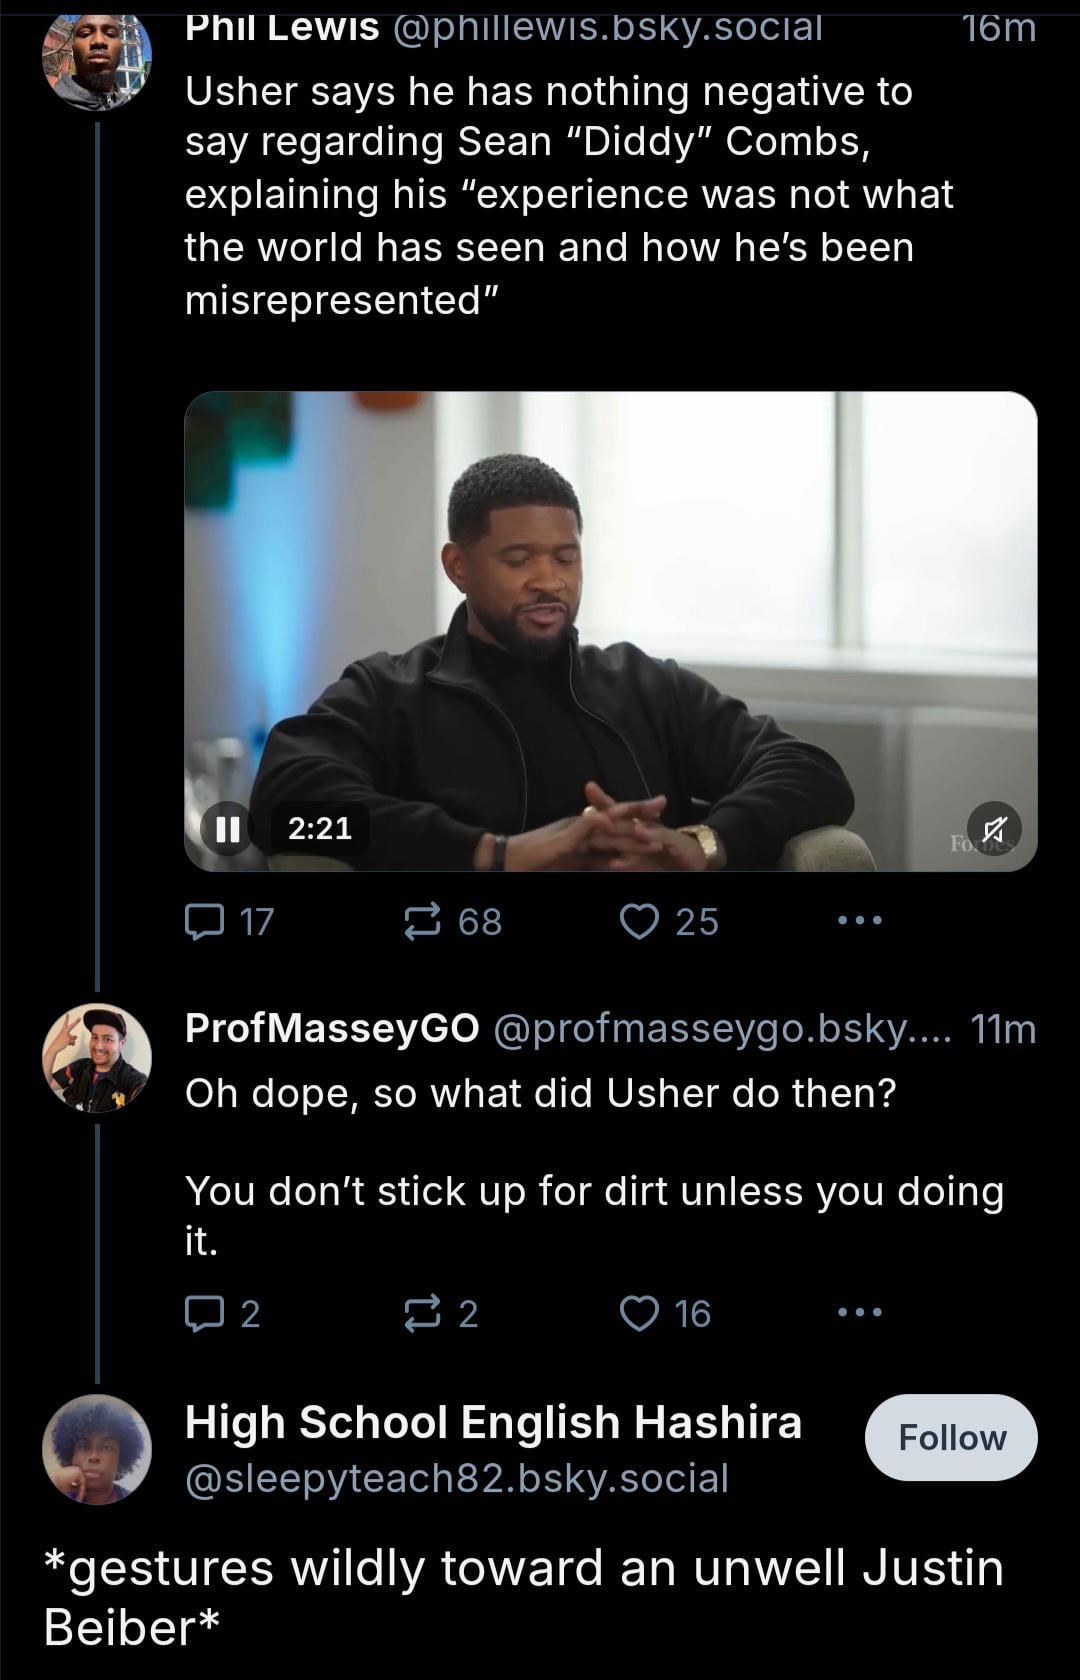Open the @phillewis.bsky.social handle link

608,28
